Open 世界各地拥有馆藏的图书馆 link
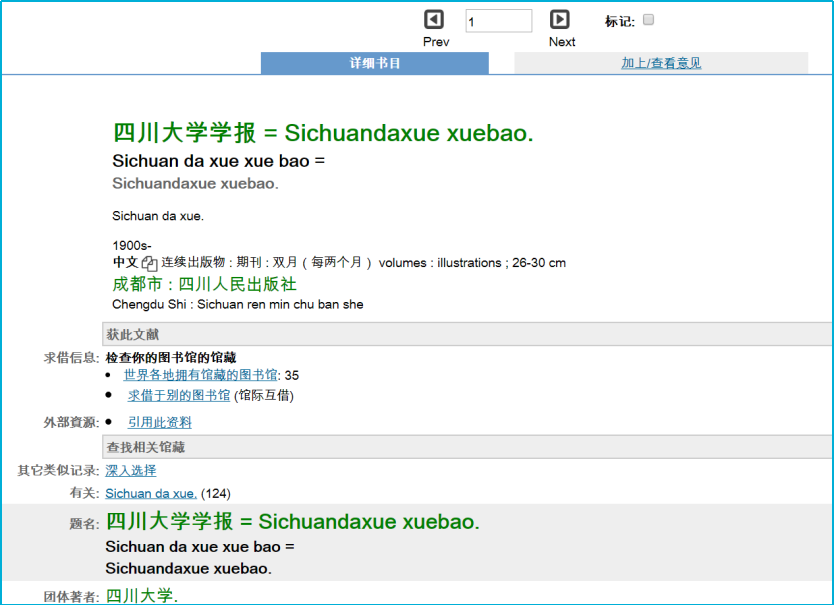The height and width of the screenshot is (605, 834). pyautogui.click(x=201, y=375)
